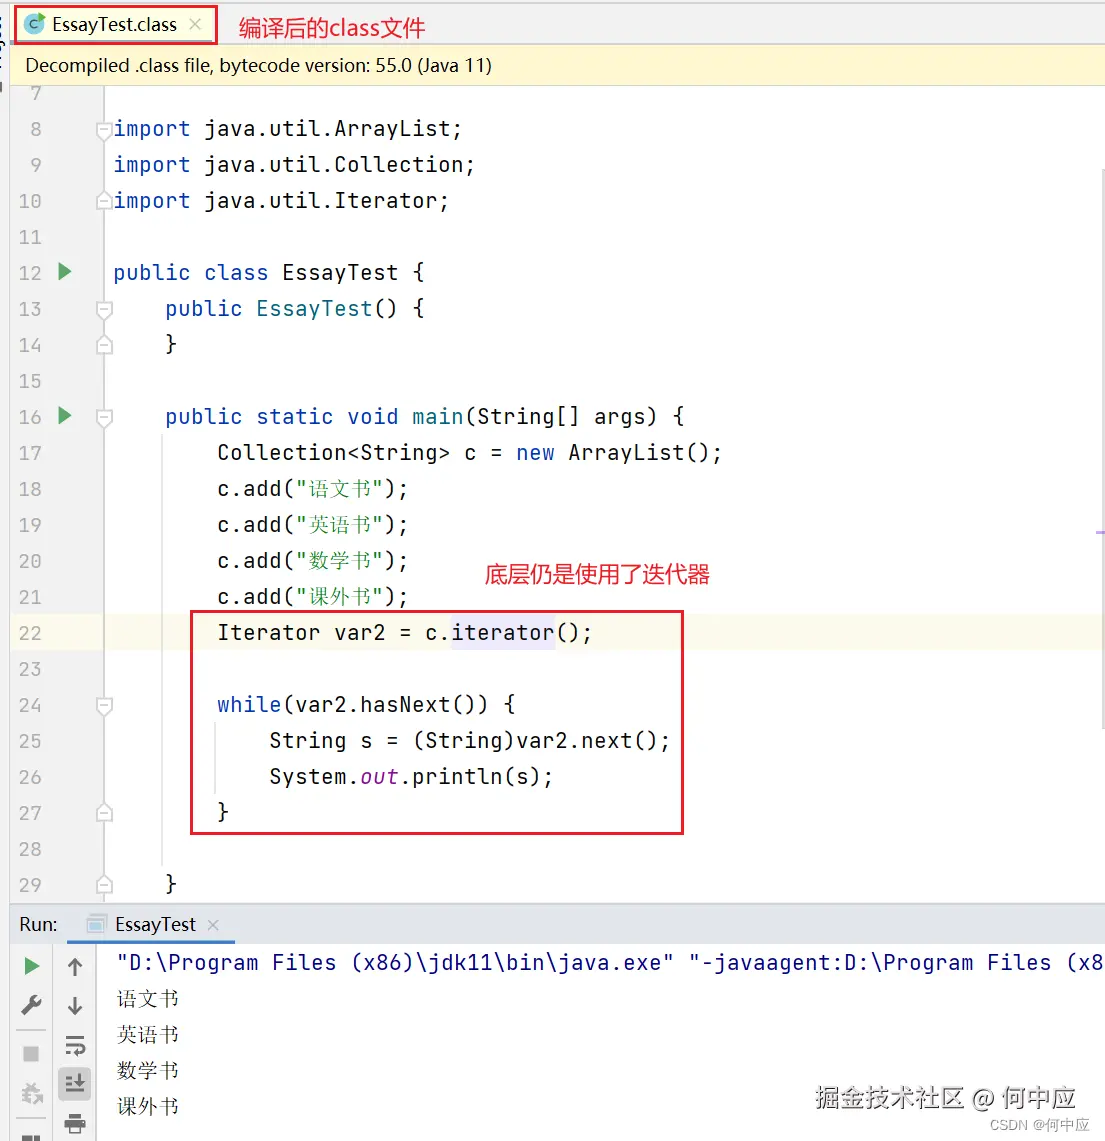Stop the running process

(31, 1054)
